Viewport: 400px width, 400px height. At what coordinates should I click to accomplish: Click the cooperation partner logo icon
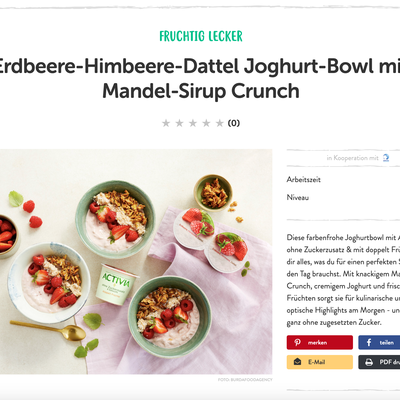coord(386,158)
